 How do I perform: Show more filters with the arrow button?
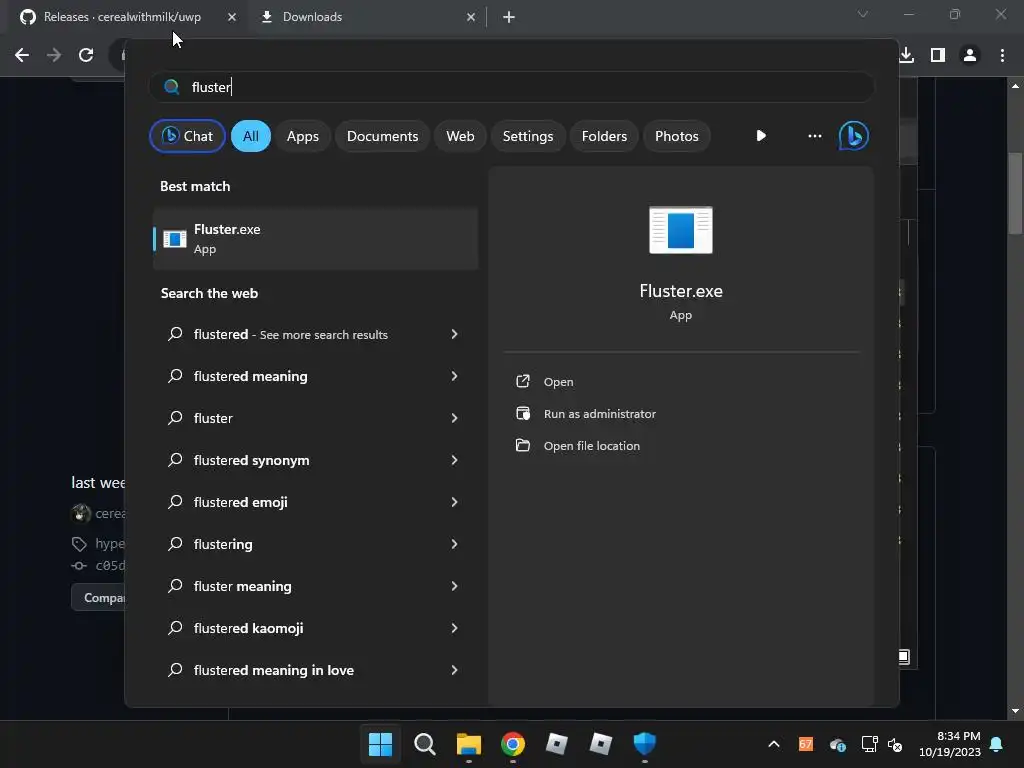[x=761, y=136]
